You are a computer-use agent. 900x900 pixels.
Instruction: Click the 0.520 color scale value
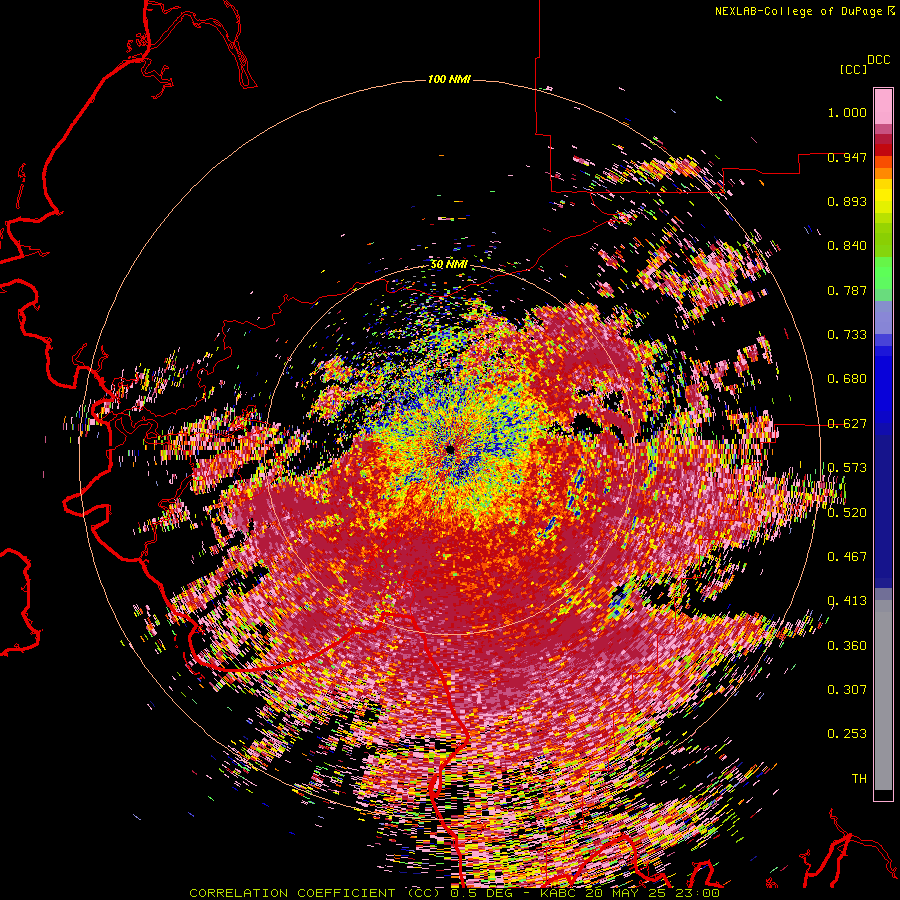coord(847,512)
